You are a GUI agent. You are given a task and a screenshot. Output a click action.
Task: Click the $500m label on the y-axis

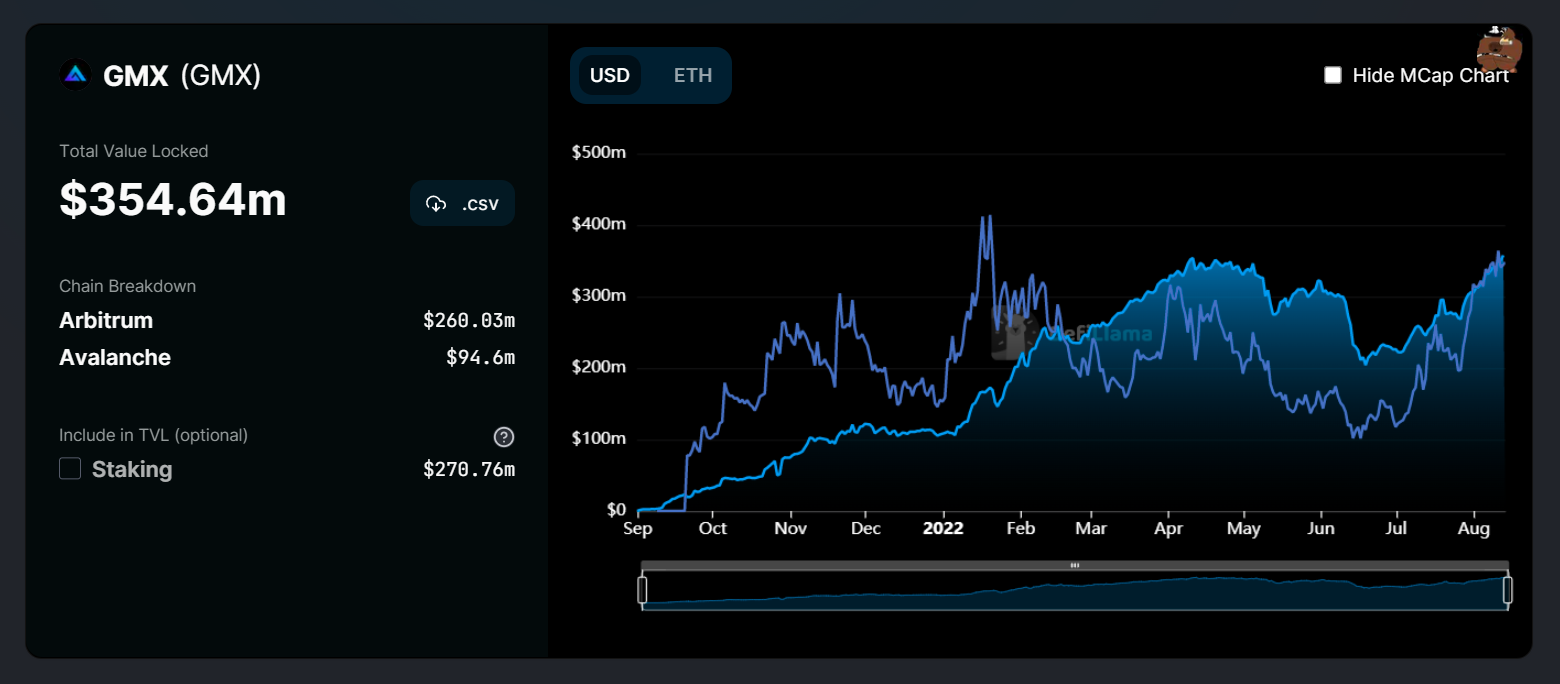(598, 153)
